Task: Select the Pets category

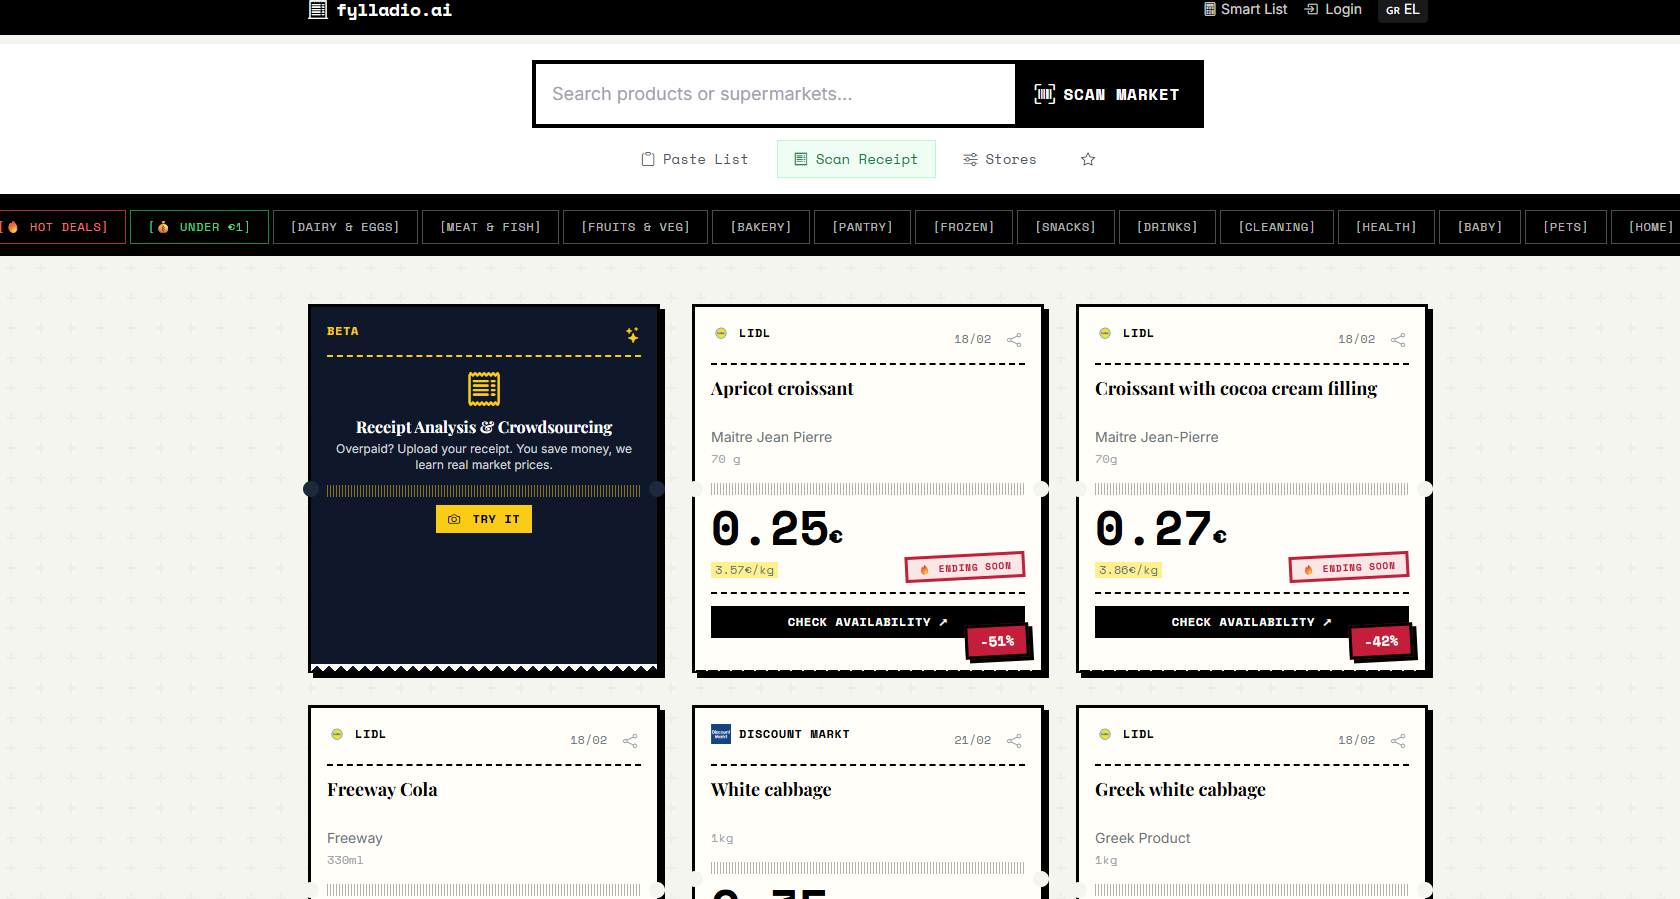Action: (1565, 227)
